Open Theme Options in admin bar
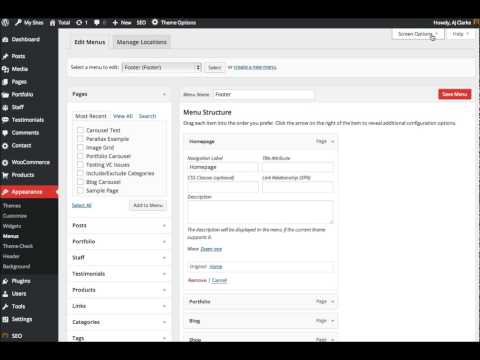Viewport: 480px width, 360px height. point(174,22)
